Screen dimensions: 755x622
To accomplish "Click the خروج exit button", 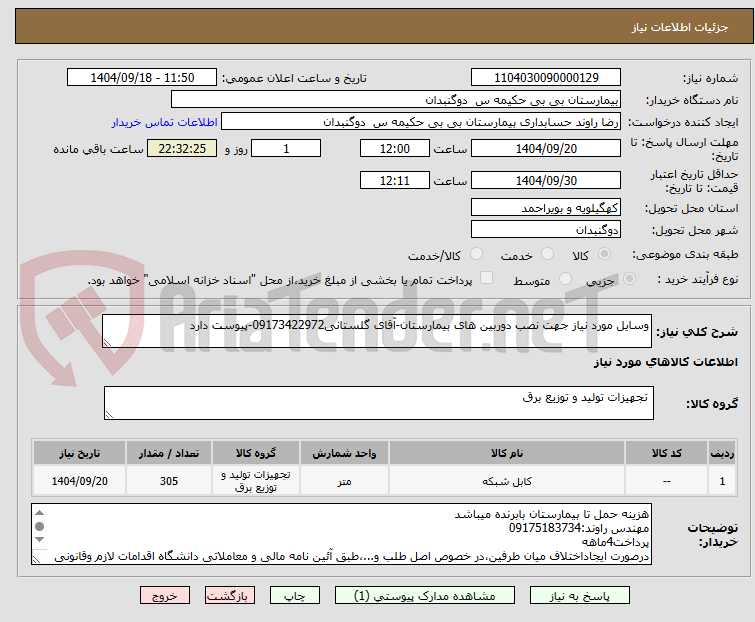I will (x=165, y=596).
